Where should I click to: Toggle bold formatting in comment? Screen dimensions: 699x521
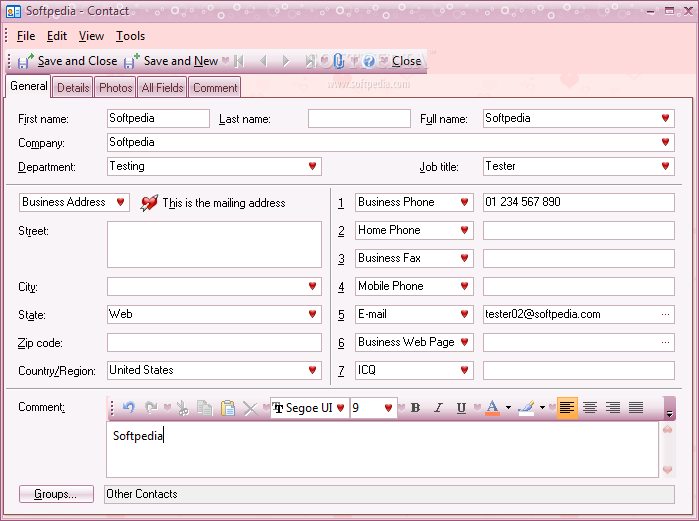tap(415, 408)
